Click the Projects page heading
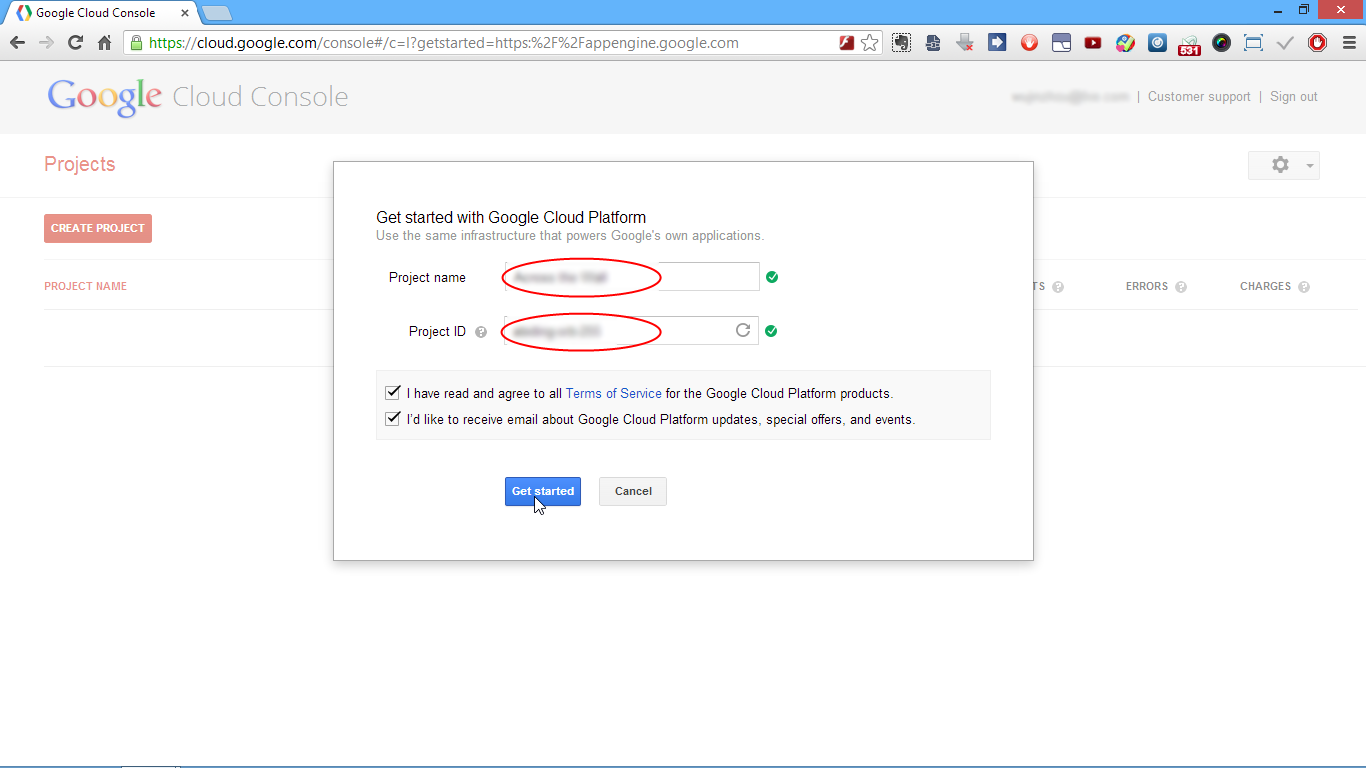Viewport: 1366px width, 768px height. pos(80,164)
